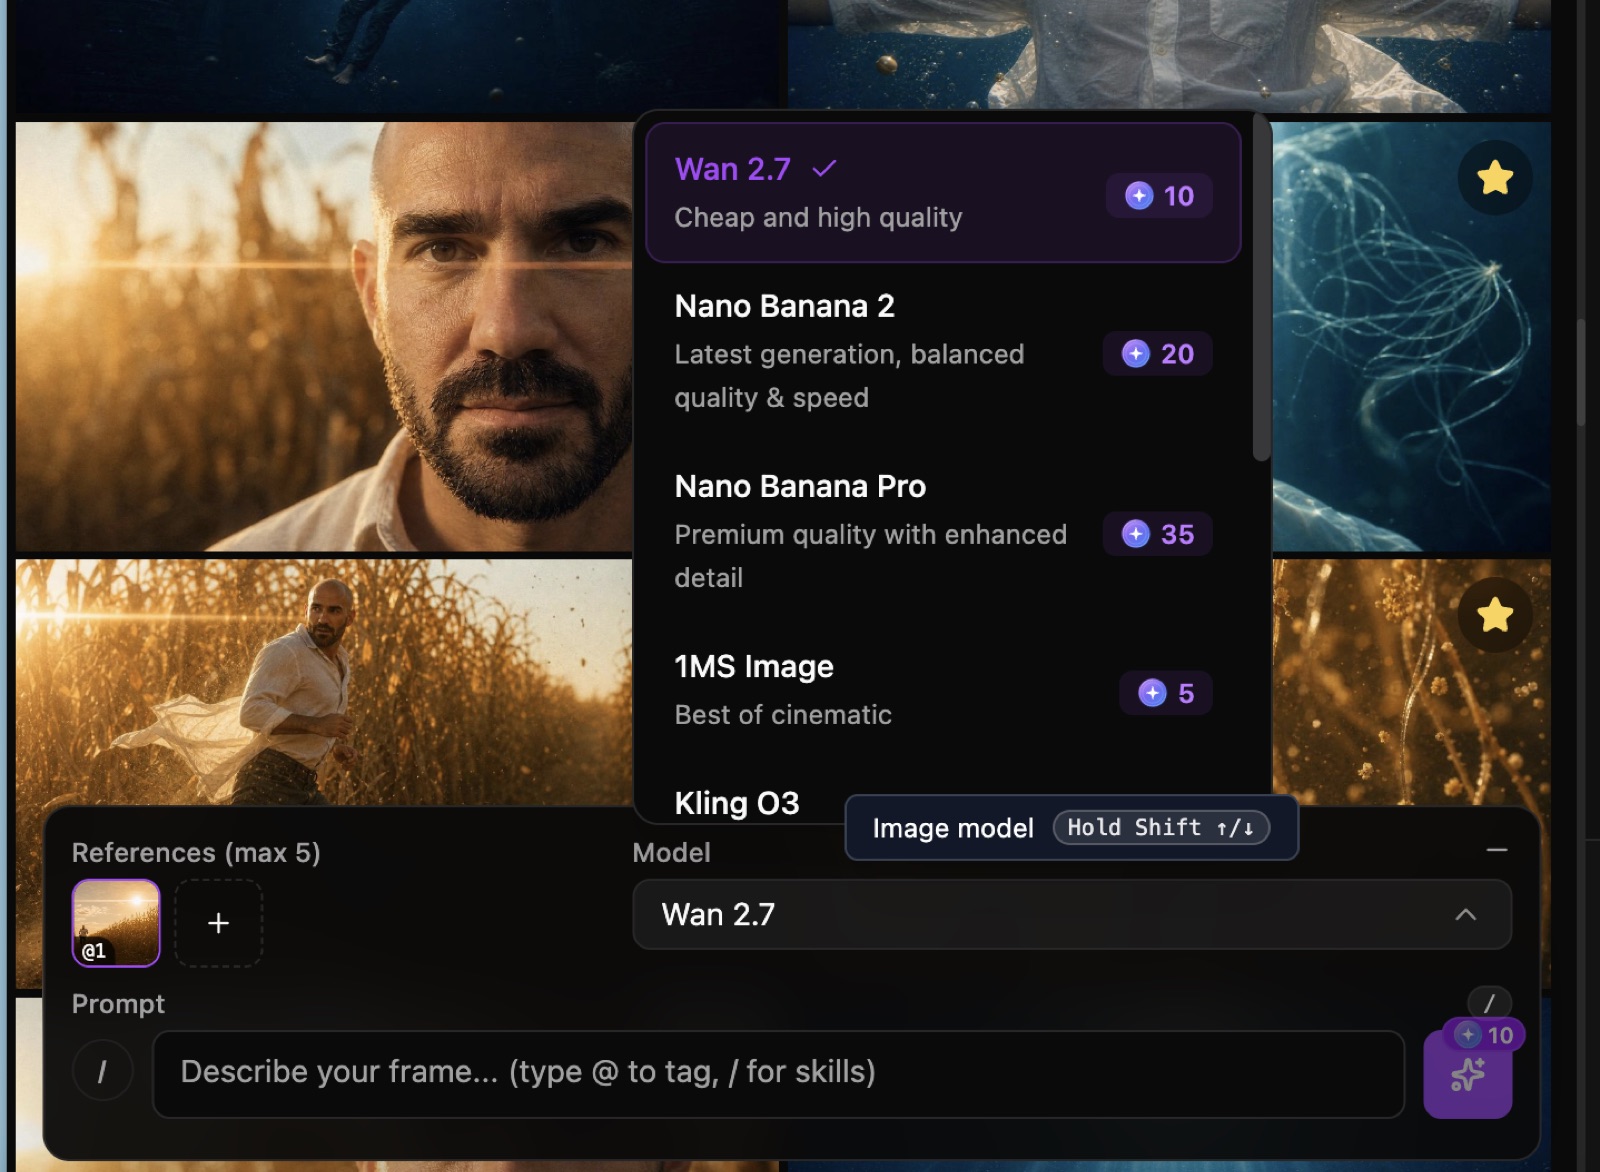The height and width of the screenshot is (1172, 1600).
Task: Select the 1MS Image model
Action: coord(943,691)
